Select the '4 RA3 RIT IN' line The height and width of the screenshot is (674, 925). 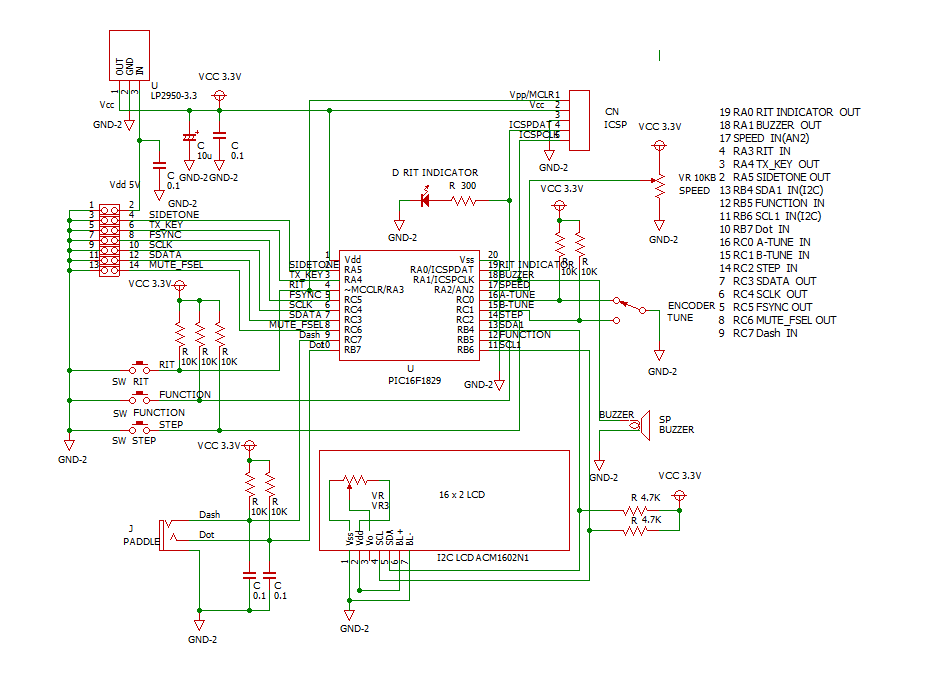pos(755,151)
